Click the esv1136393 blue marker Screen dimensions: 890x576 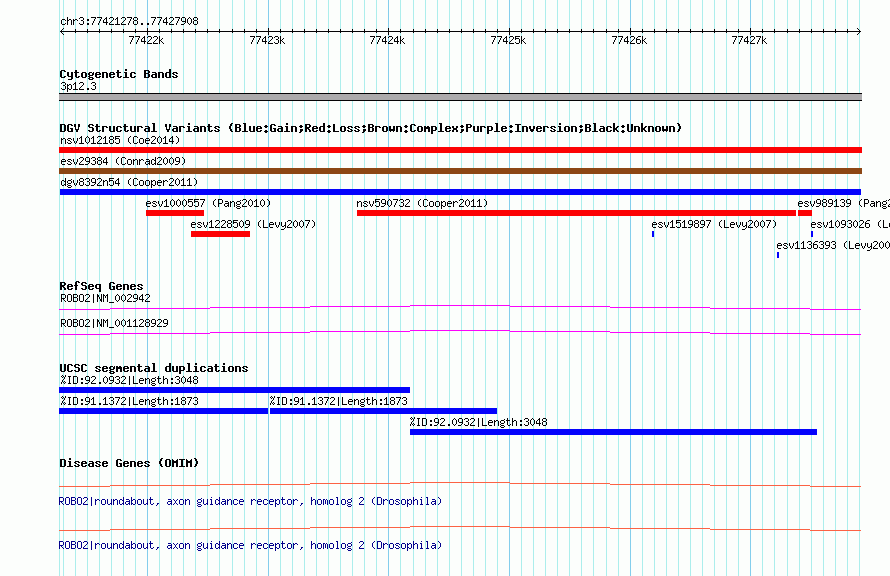click(x=778, y=255)
